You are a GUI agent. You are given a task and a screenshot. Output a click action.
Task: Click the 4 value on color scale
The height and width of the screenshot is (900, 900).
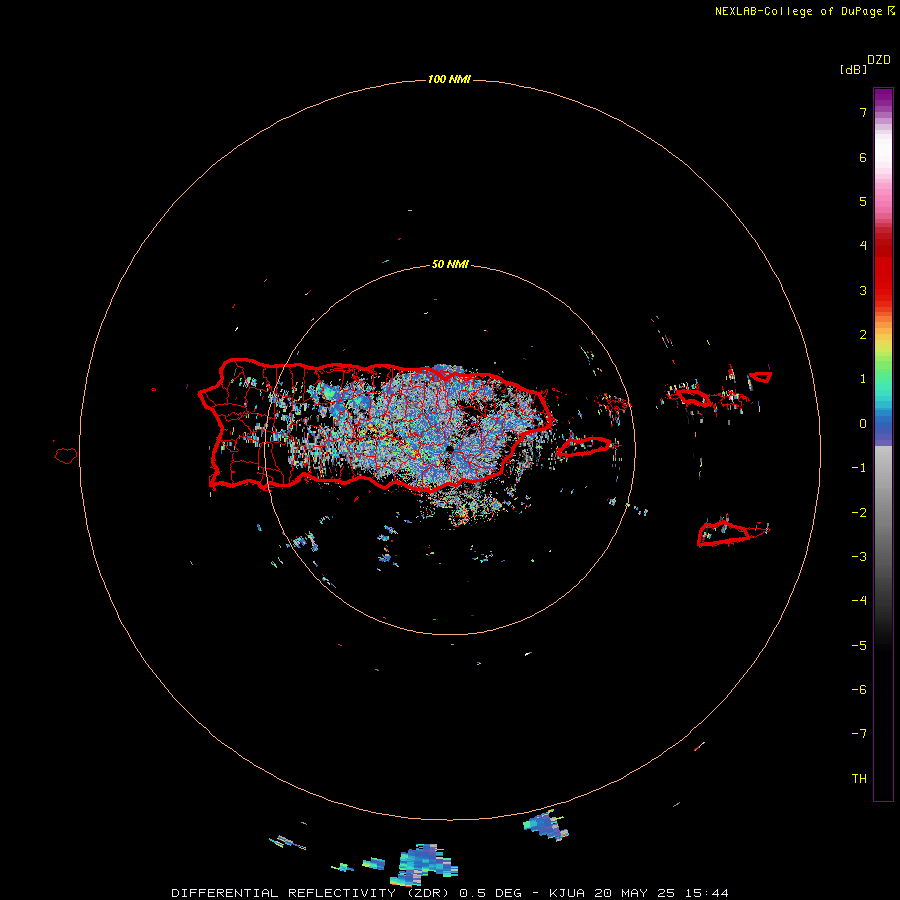[x=863, y=246]
